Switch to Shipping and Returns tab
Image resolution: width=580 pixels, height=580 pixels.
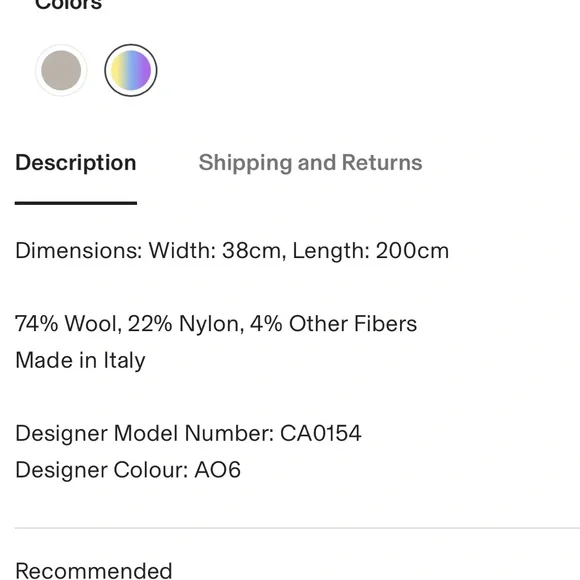tap(310, 163)
